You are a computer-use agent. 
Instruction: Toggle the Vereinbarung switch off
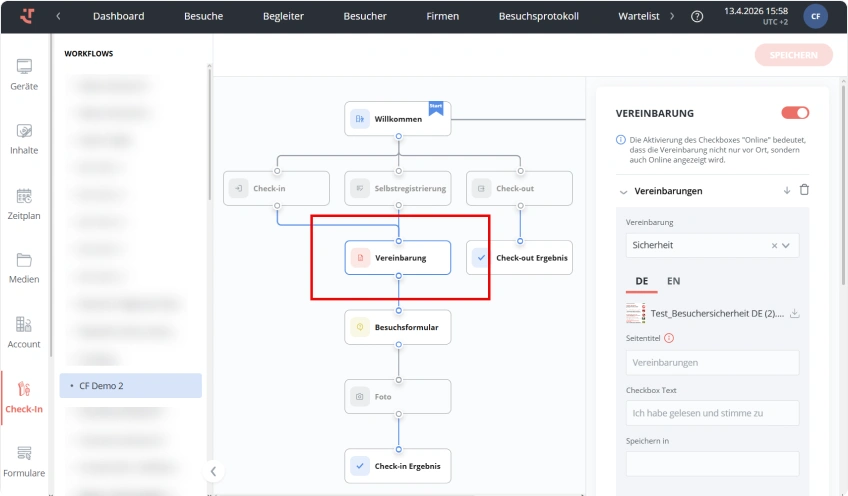pyautogui.click(x=795, y=113)
